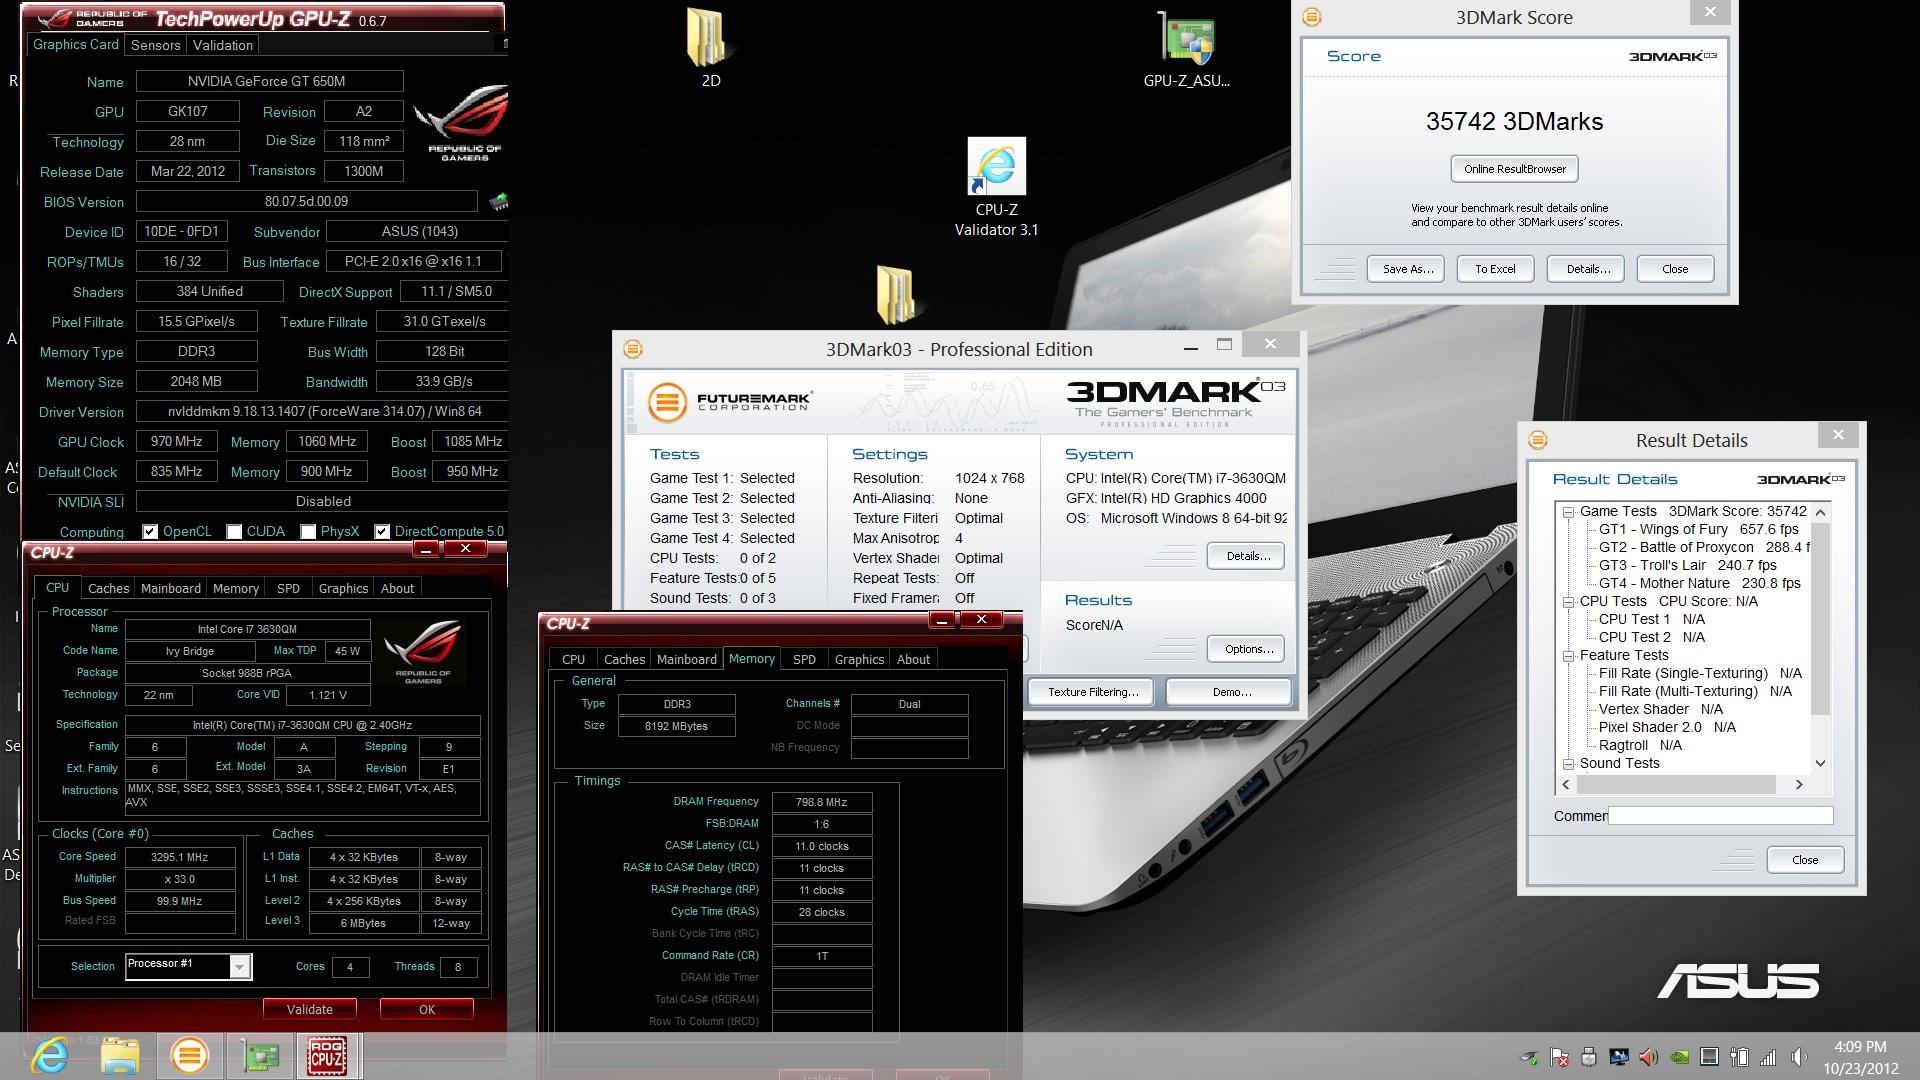Screen dimensions: 1920x1080
Task: Open the Graphics tab in the CPU-Z Memory window
Action: (x=859, y=659)
